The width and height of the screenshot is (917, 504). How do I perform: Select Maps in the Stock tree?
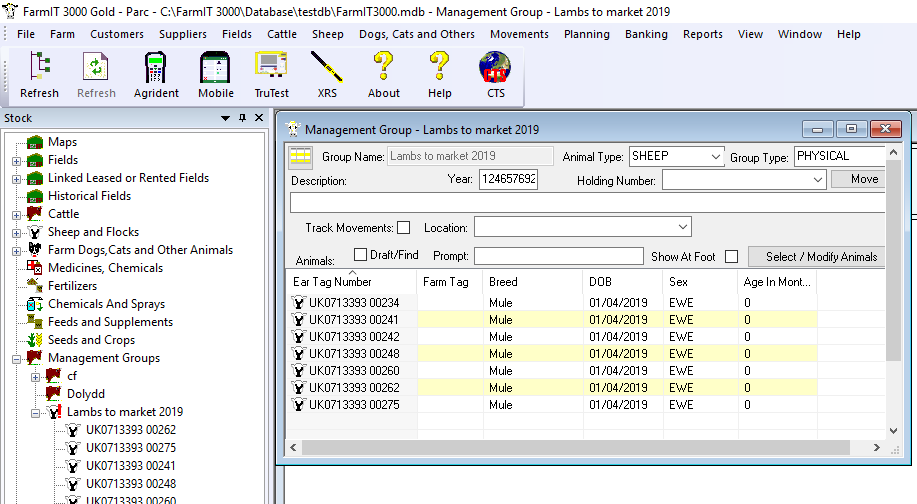[x=62, y=142]
